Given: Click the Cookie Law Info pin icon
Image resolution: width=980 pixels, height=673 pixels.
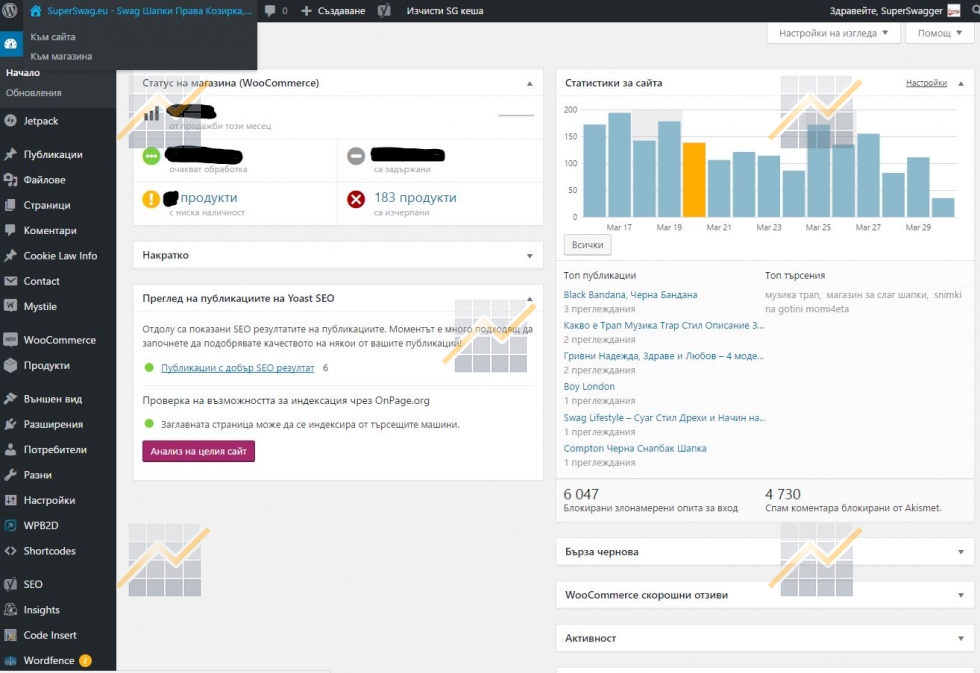Looking at the screenshot, I should (x=10, y=256).
